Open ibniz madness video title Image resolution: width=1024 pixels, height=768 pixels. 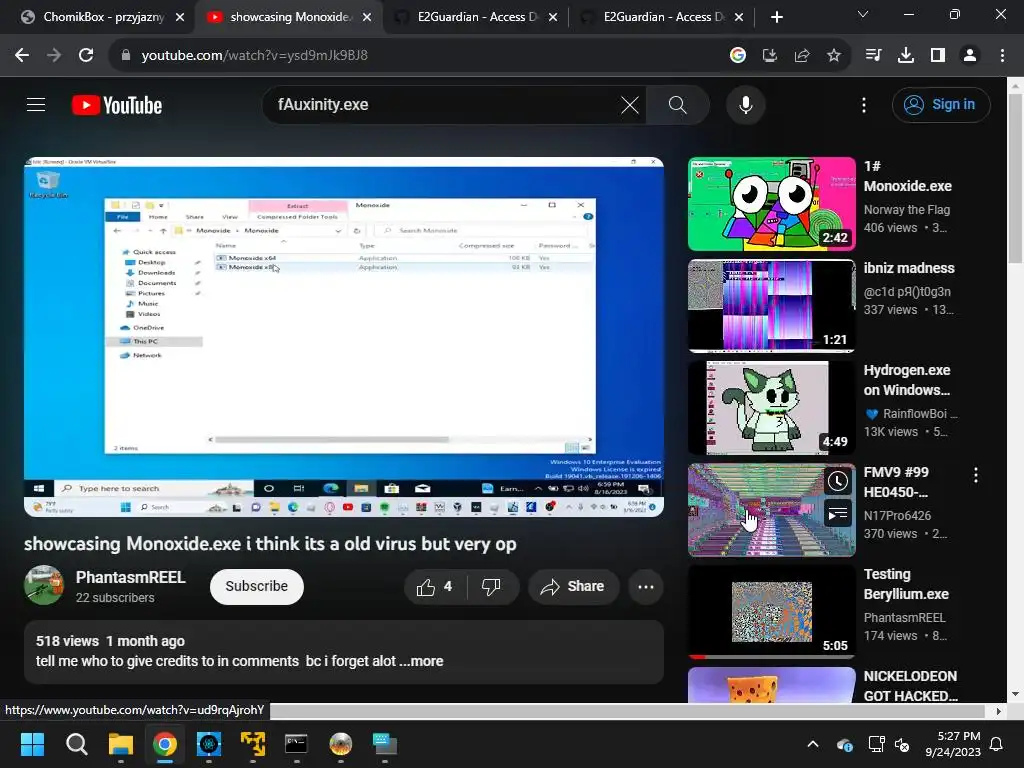[x=908, y=268]
